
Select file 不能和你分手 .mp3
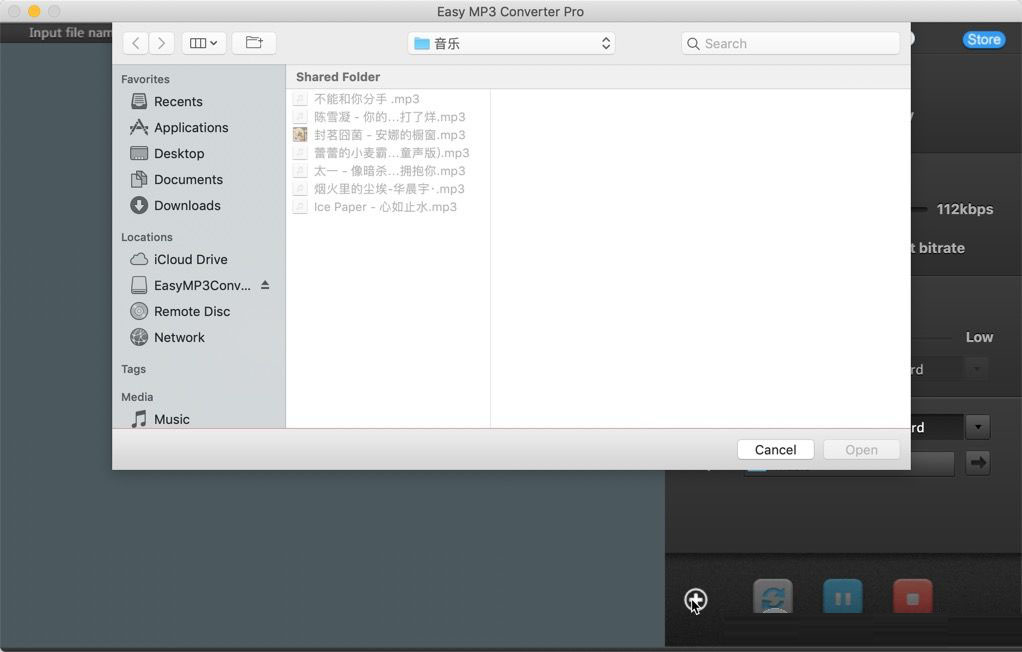pyautogui.click(x=390, y=99)
